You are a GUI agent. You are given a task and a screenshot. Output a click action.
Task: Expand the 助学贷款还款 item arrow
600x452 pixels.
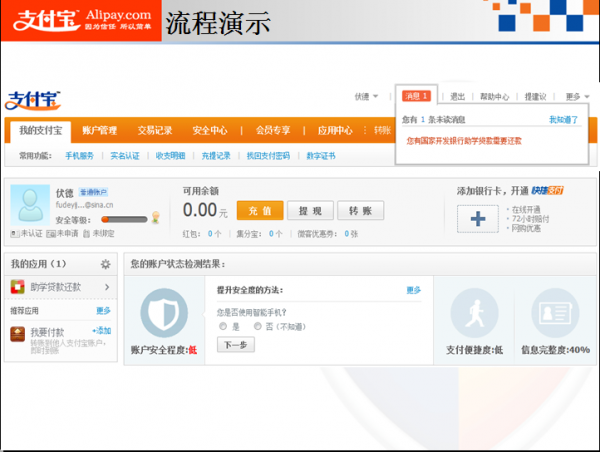coord(106,288)
